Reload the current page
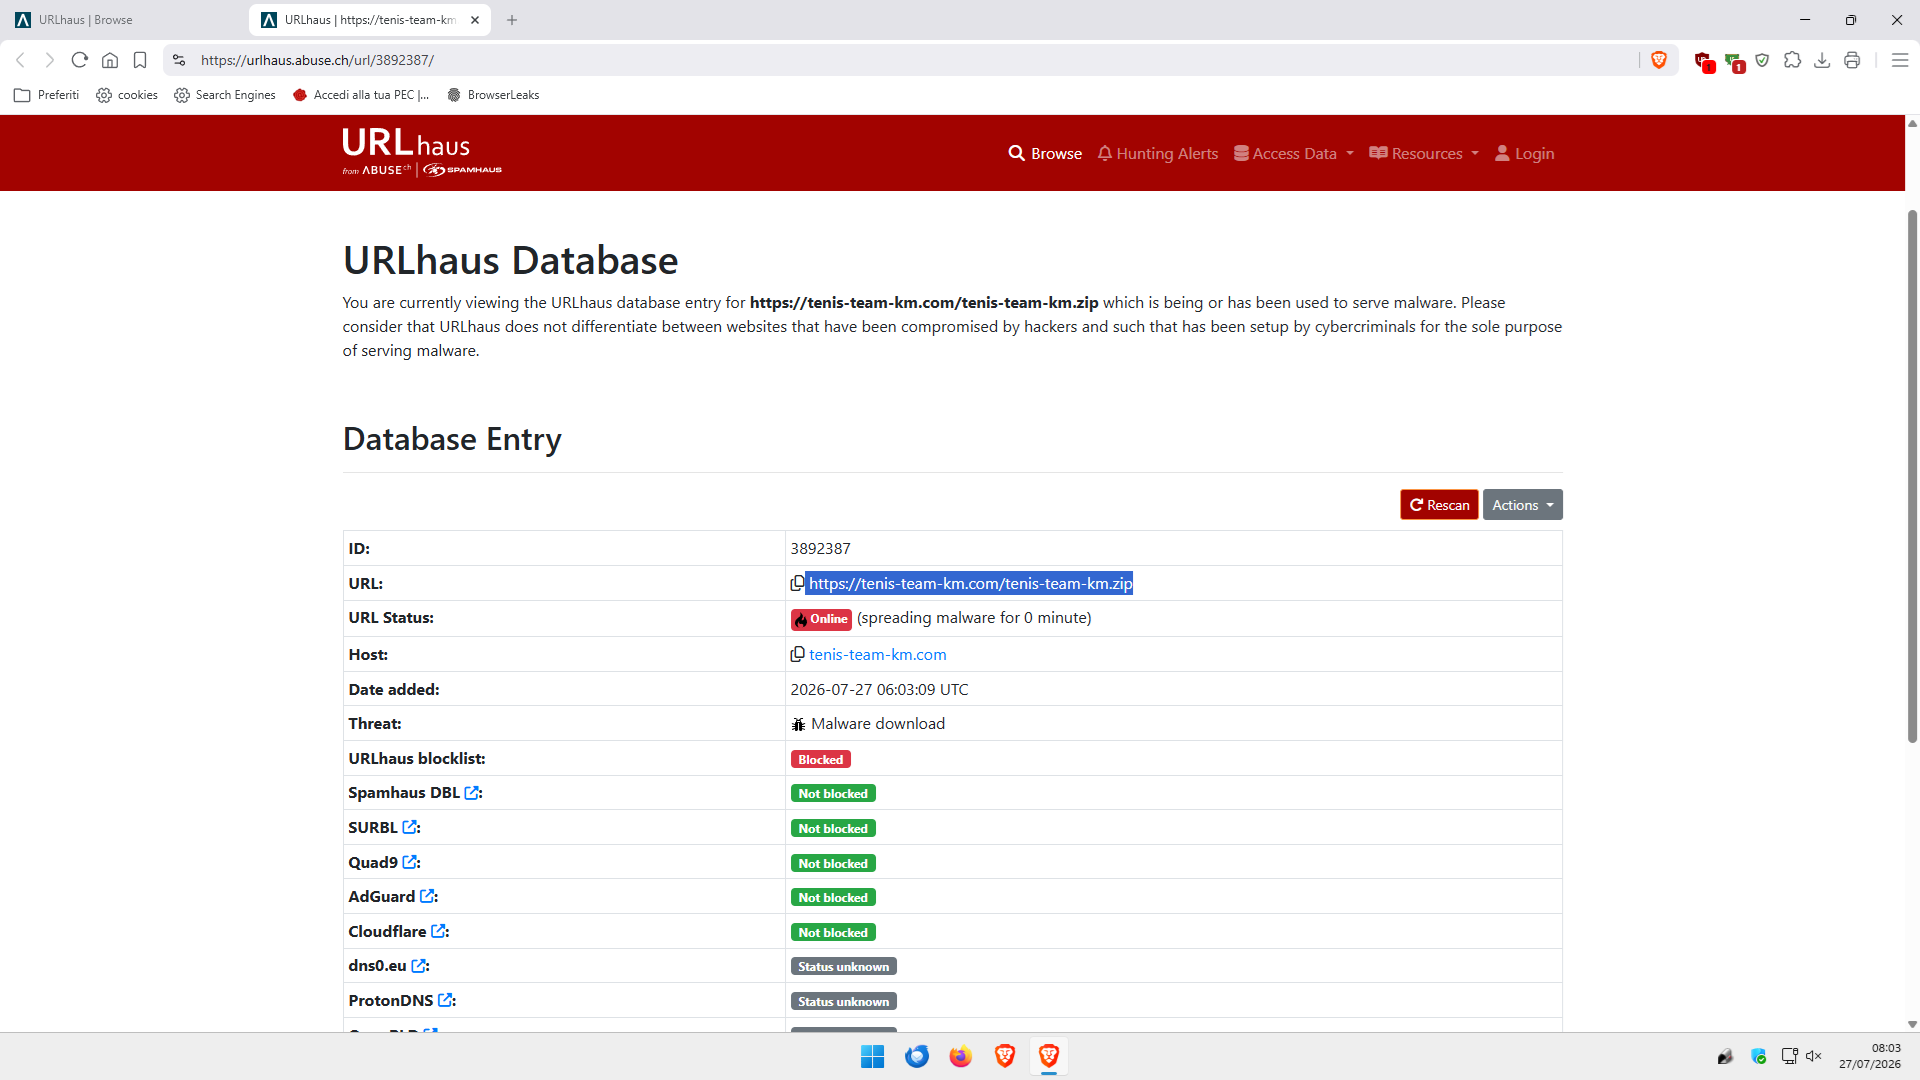Image resolution: width=1920 pixels, height=1080 pixels. (80, 60)
